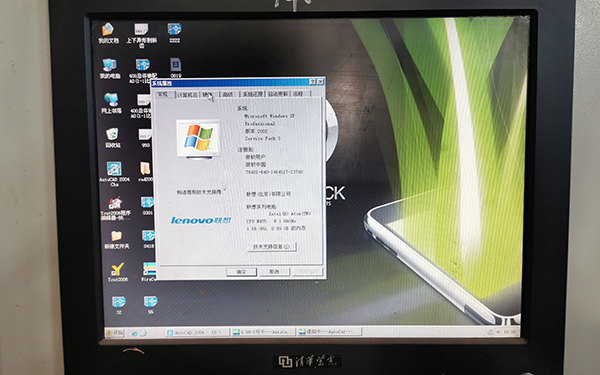Viewport: 600px width, 375px height.
Task: Switch to the Automatic Updates tab
Action: tap(277, 94)
